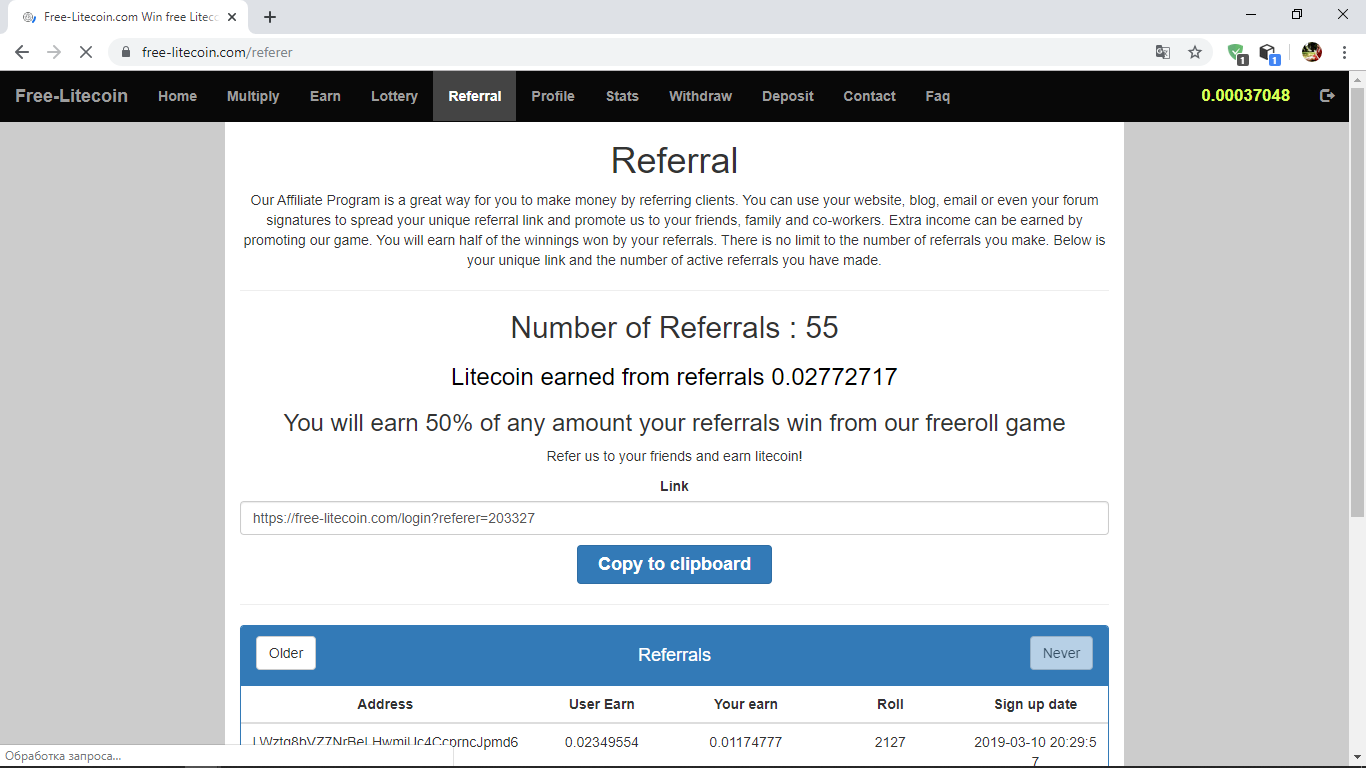Open the Earn page
Screen dimensions: 1366x768
(325, 96)
